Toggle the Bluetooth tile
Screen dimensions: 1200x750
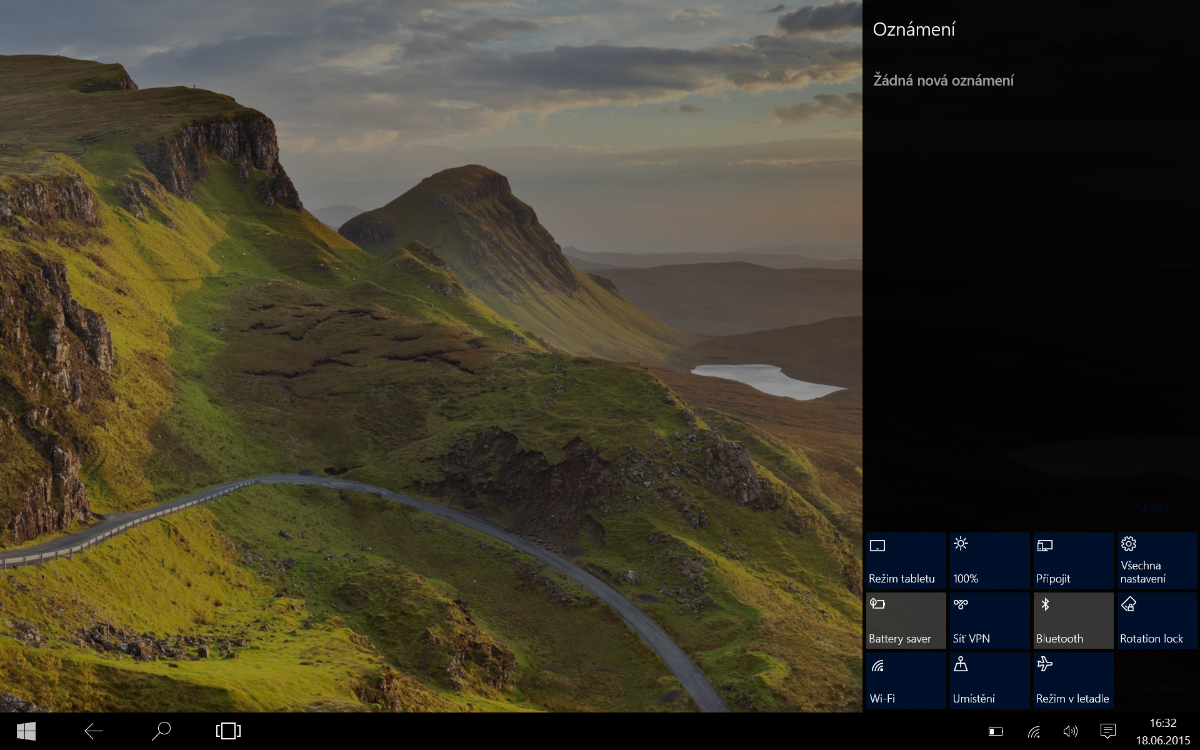1073,621
